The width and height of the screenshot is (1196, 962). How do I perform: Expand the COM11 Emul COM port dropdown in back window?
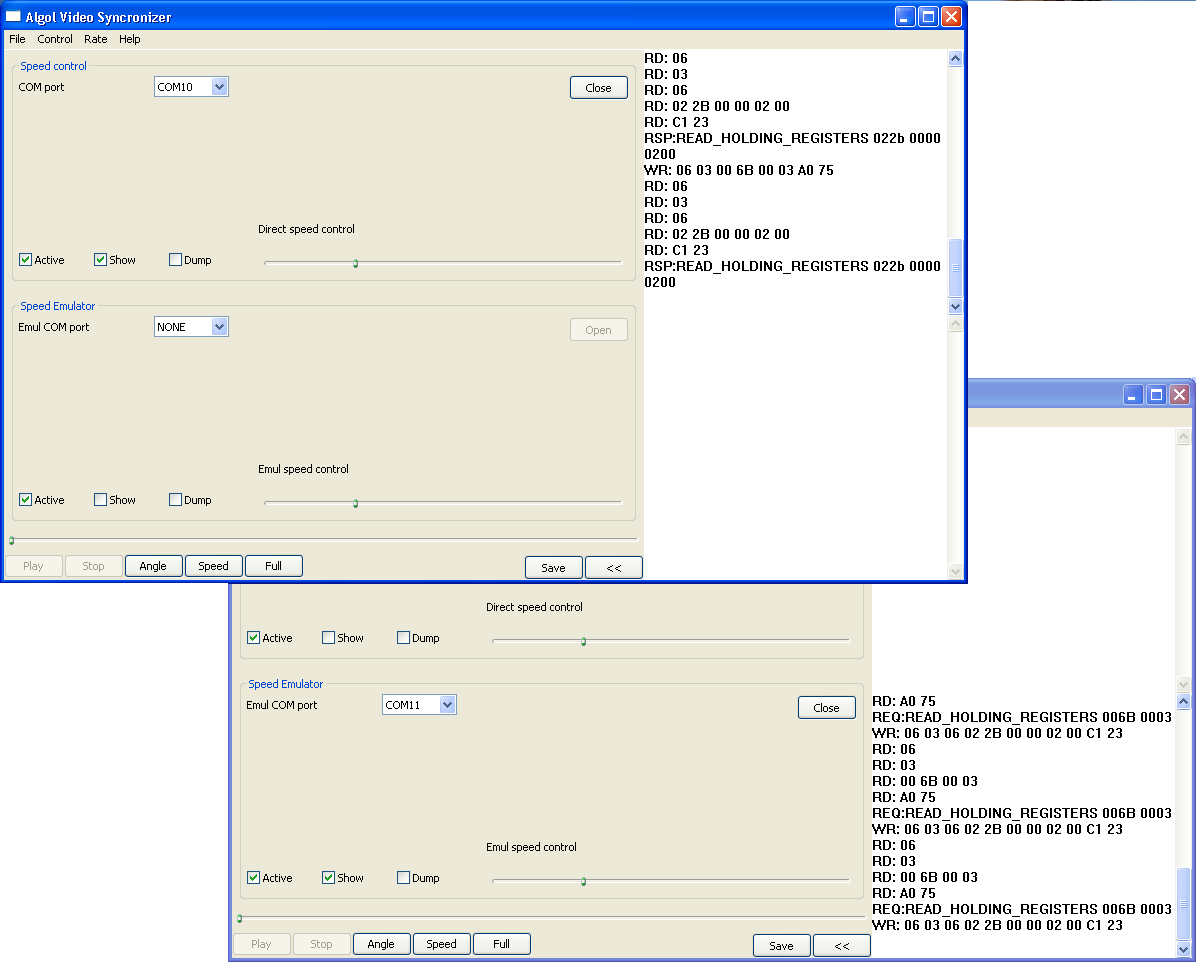447,705
